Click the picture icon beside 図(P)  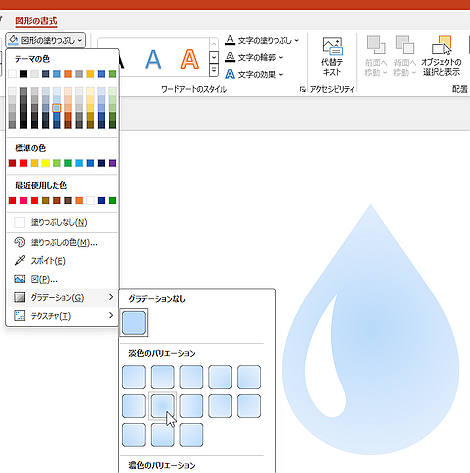click(x=20, y=279)
